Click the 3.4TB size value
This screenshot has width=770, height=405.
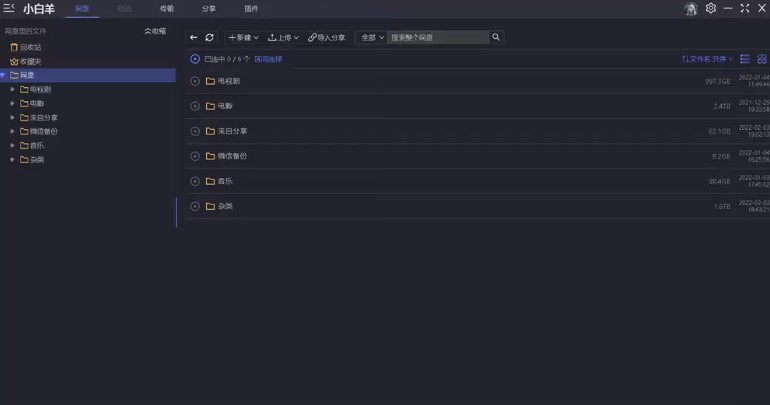pyautogui.click(x=722, y=106)
